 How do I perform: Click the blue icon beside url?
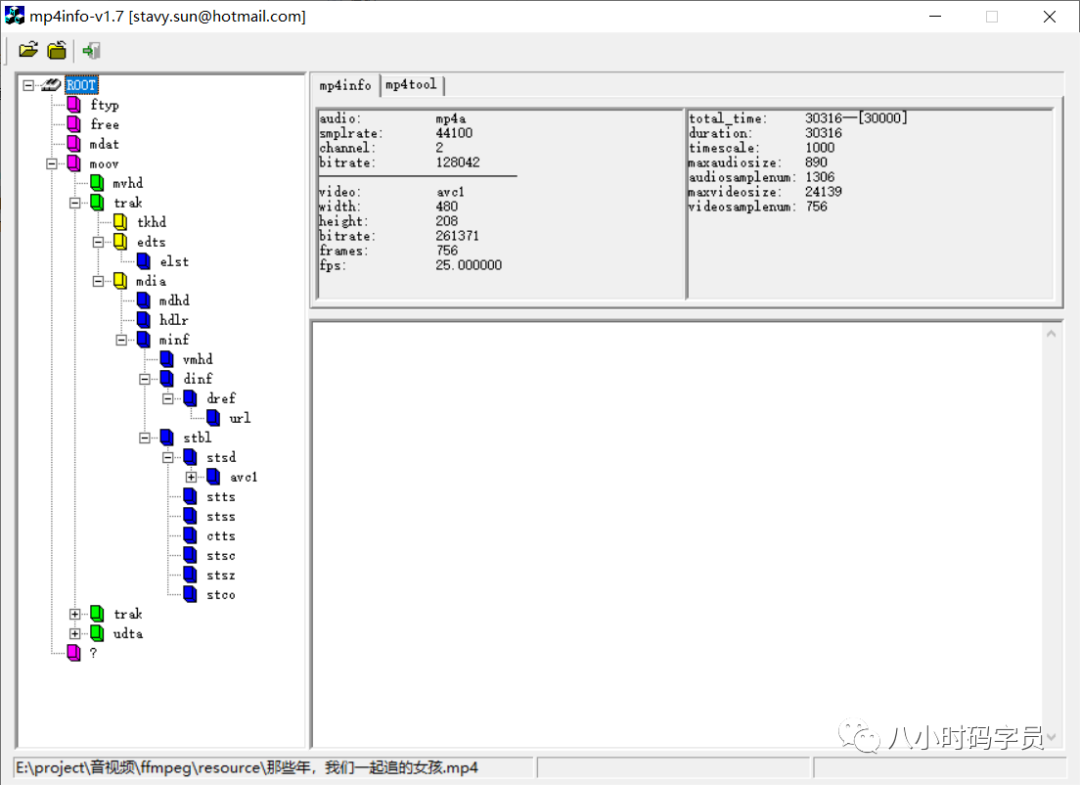[214, 418]
